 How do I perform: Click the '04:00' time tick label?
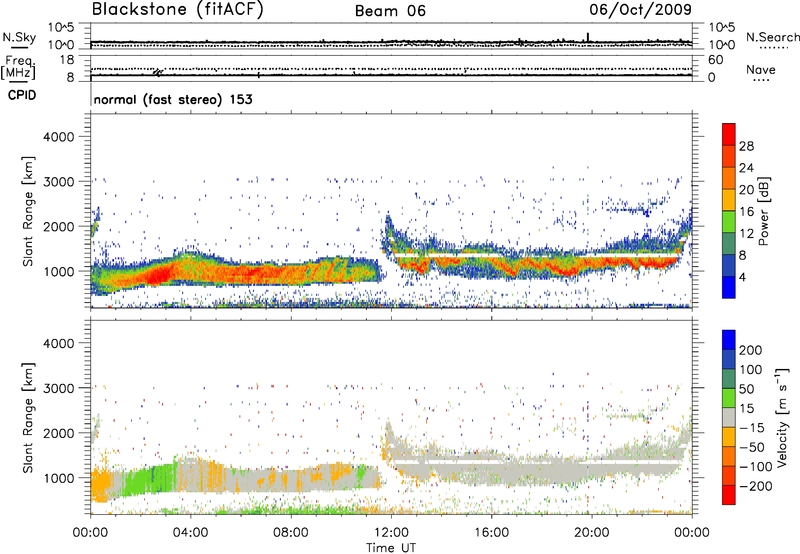point(191,533)
